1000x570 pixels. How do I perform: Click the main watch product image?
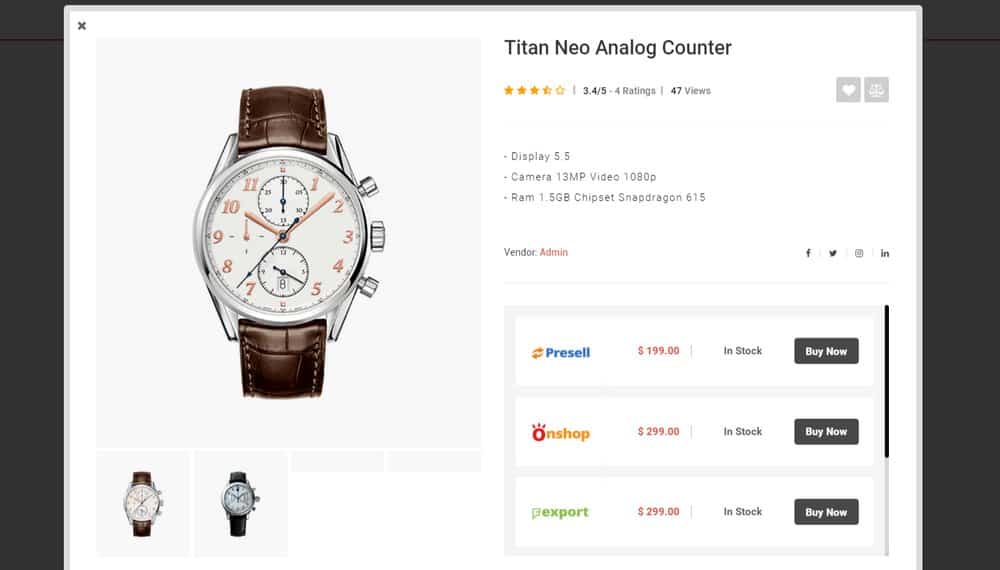[x=289, y=243]
